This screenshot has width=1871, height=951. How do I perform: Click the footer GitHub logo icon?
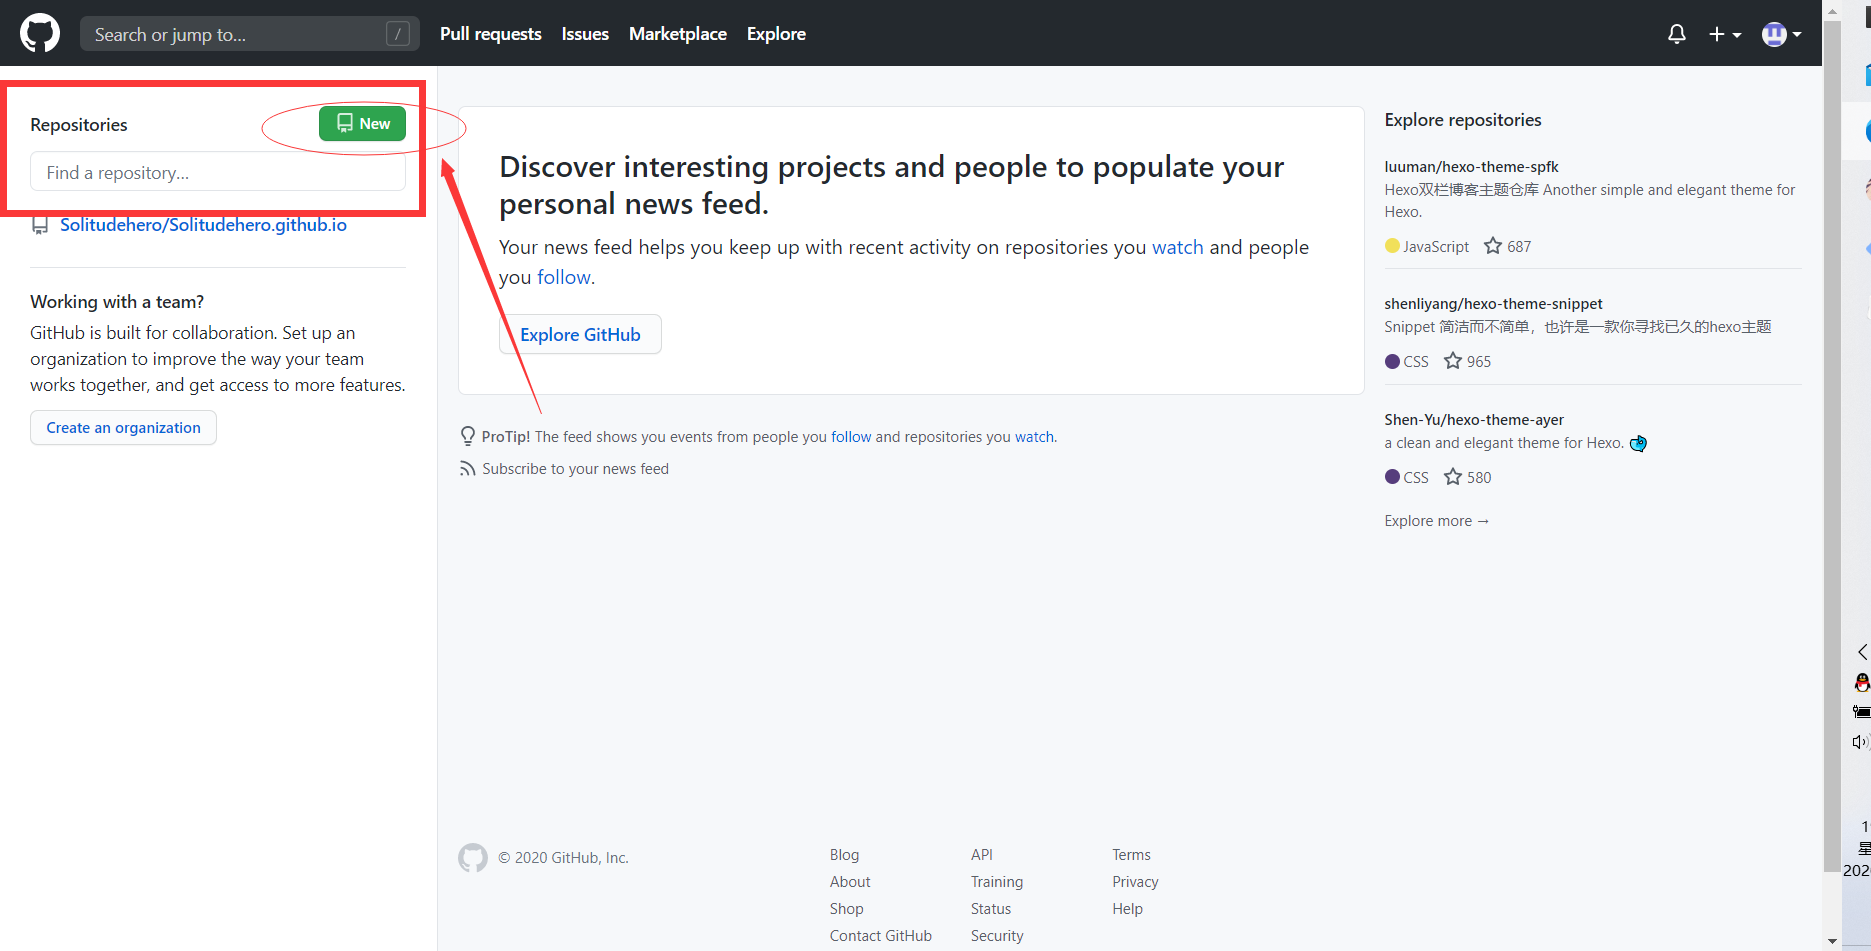(473, 858)
